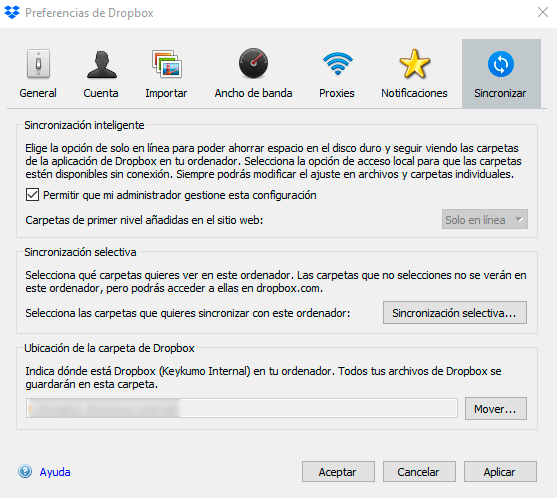
Task: Select the Notificaciones star icon
Action: 414,64
